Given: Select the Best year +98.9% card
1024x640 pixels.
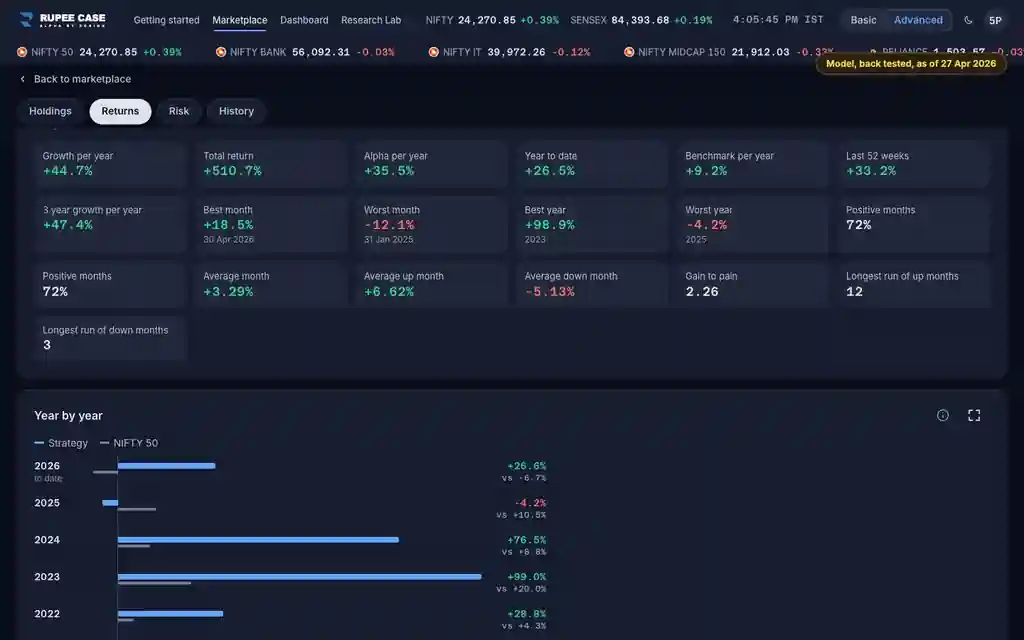Looking at the screenshot, I should 592,224.
